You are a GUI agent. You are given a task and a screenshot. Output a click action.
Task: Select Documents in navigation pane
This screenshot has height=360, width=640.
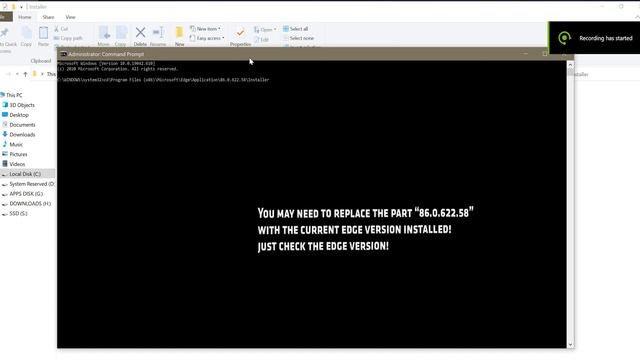pyautogui.click(x=19, y=125)
